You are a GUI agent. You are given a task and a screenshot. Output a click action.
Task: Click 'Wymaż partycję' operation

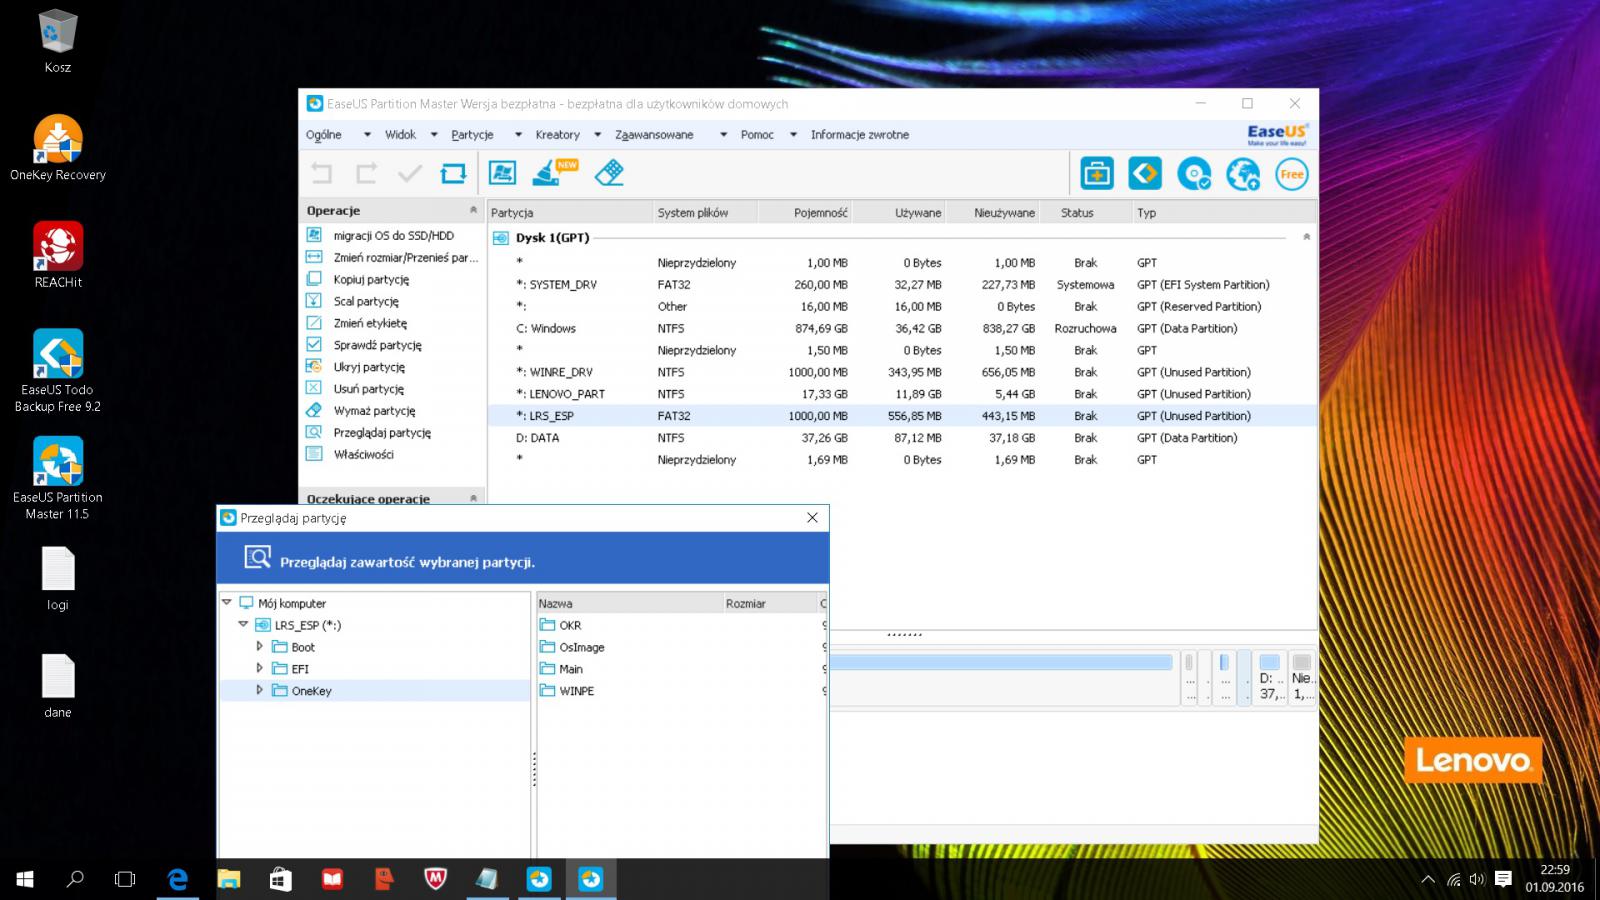374,411
